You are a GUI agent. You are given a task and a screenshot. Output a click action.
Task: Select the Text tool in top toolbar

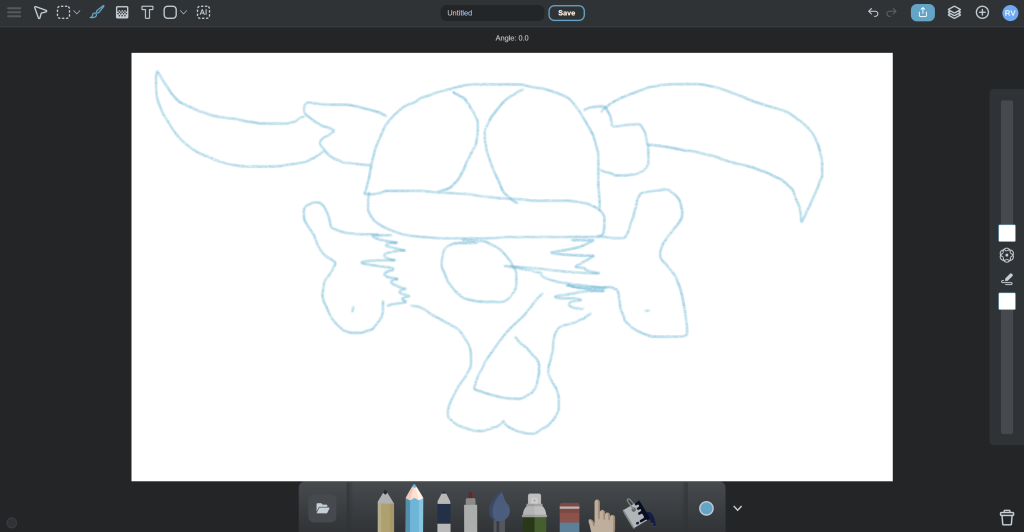pos(147,13)
